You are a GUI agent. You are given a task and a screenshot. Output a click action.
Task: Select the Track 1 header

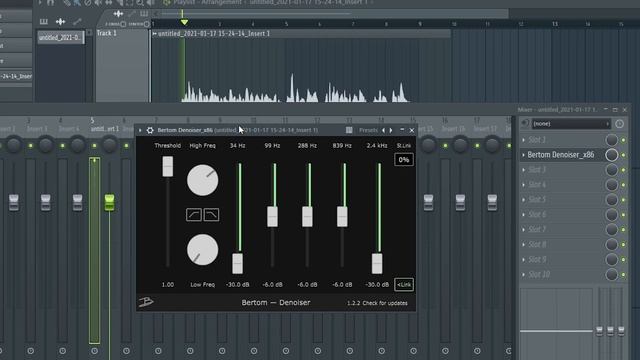tap(122, 65)
